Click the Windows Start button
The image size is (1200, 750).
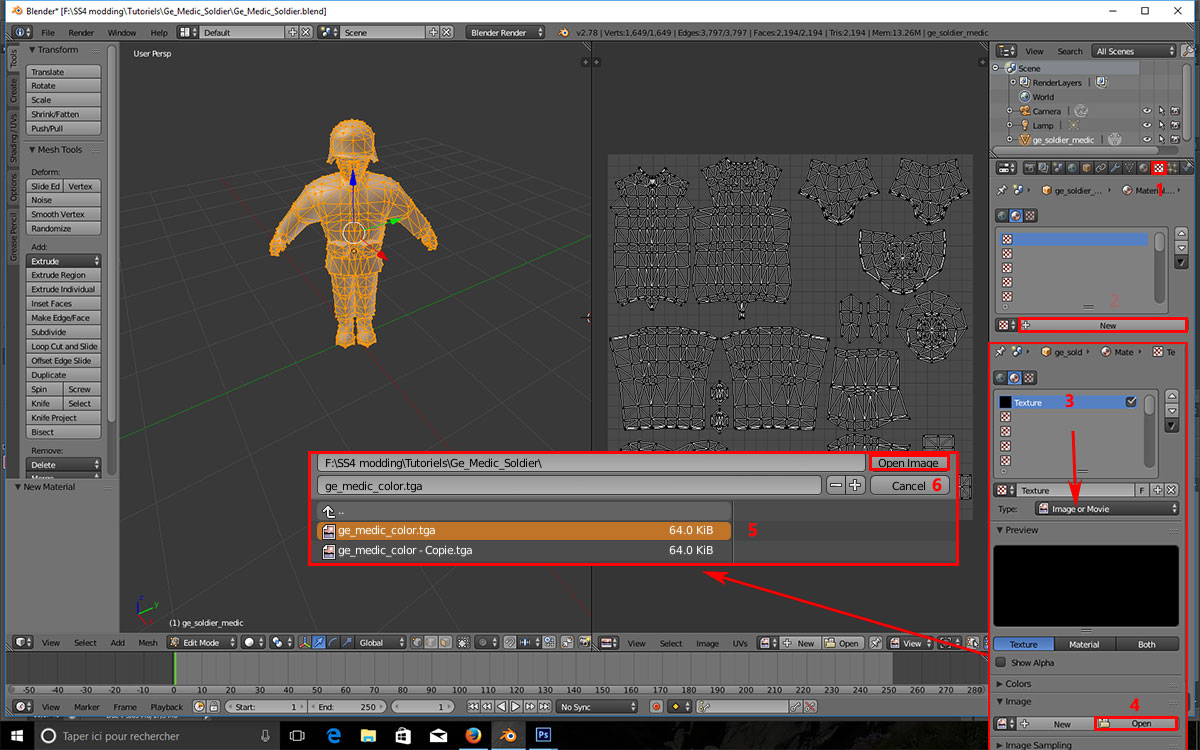(x=15, y=736)
